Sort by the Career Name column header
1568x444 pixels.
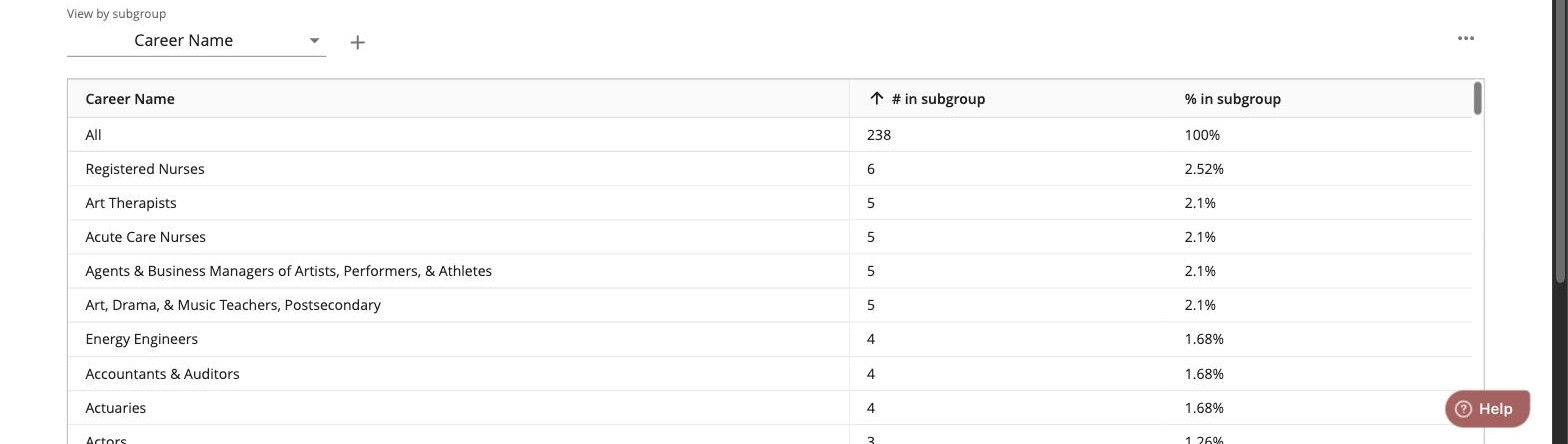[x=130, y=99]
